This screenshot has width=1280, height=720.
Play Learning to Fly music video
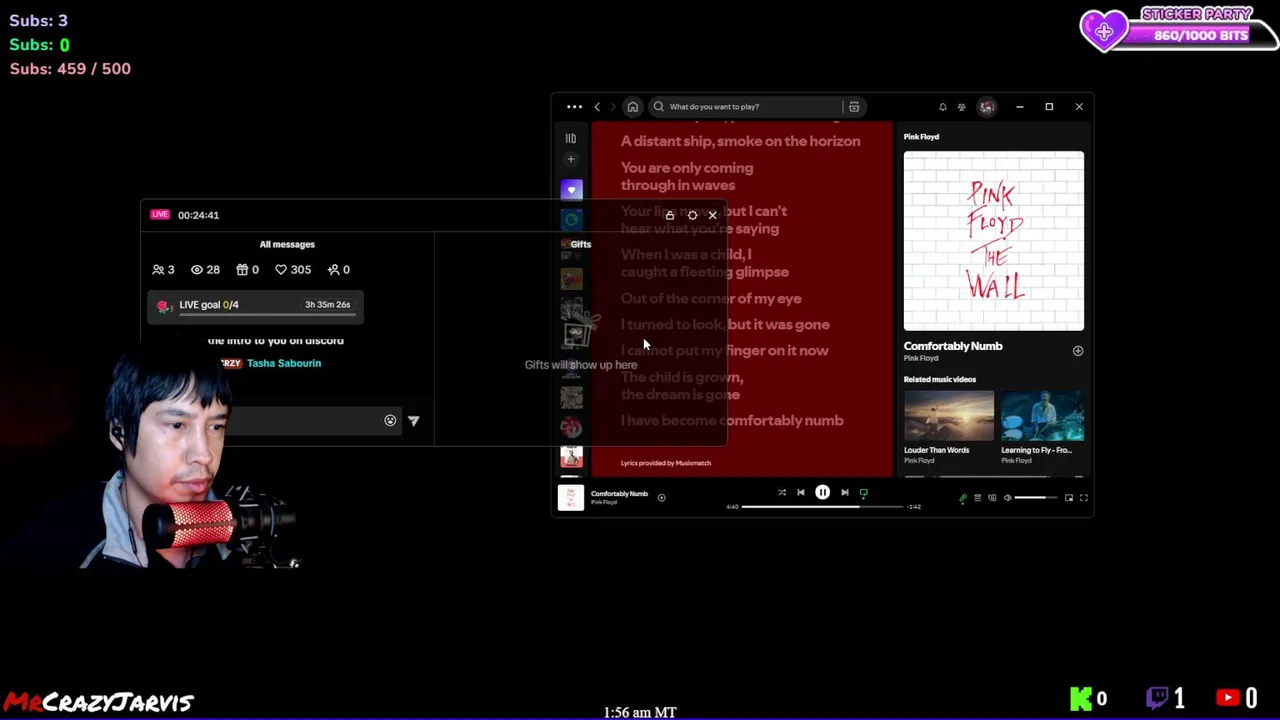[x=1042, y=416]
